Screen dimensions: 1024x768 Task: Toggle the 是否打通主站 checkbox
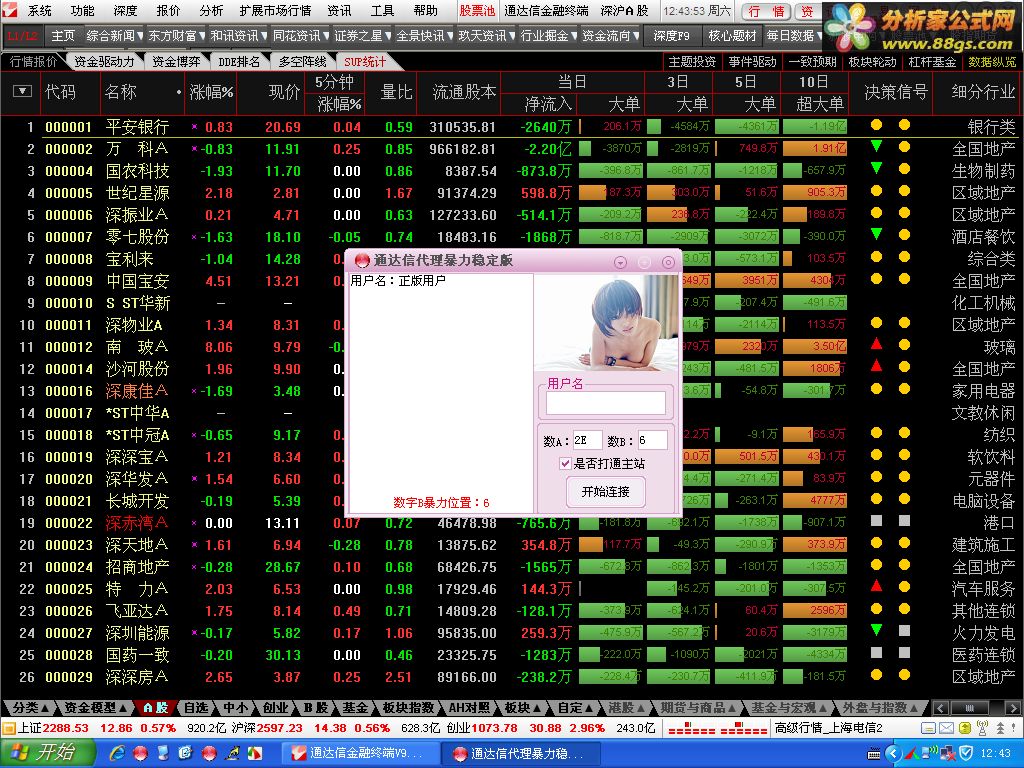(x=566, y=464)
